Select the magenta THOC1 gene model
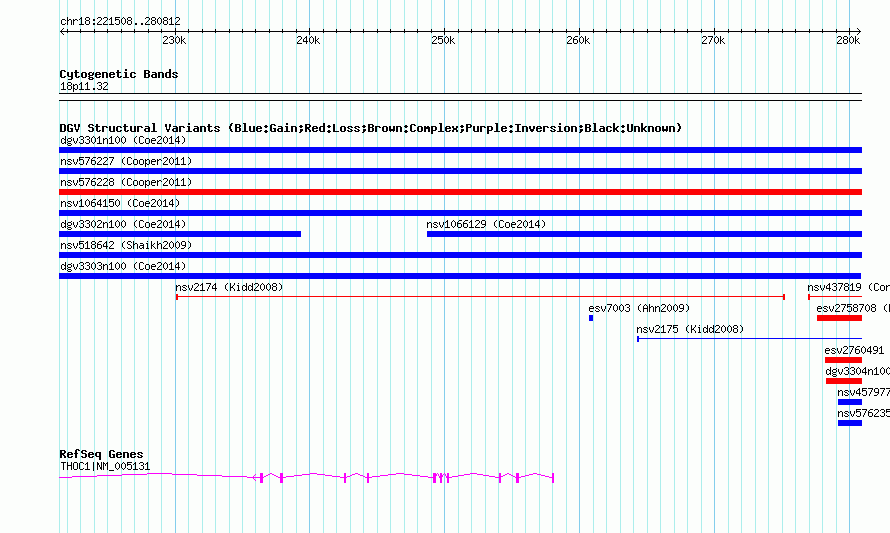This screenshot has width=890, height=533. 307,477
